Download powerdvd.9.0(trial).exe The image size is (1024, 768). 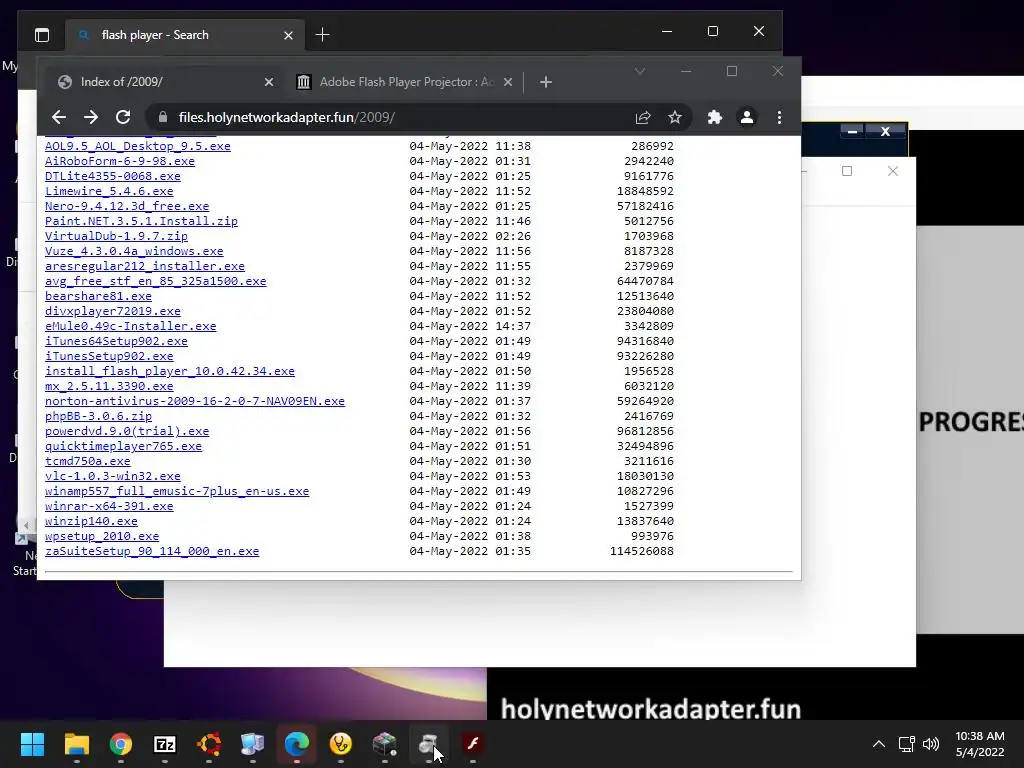pyautogui.click(x=127, y=432)
